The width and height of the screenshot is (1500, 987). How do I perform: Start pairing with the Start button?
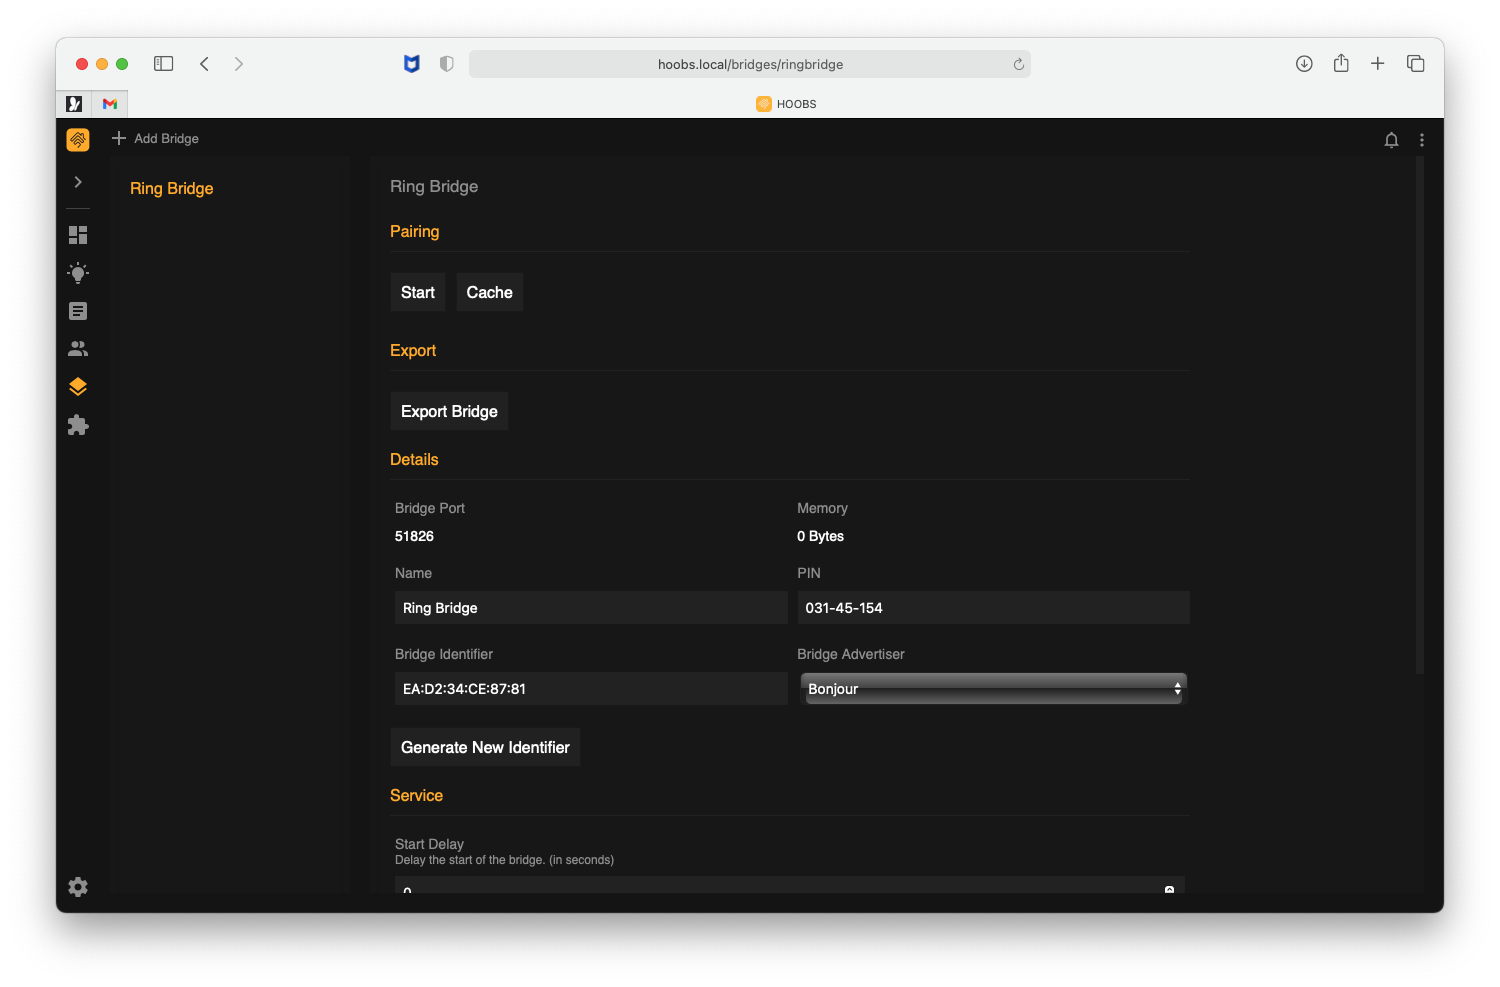417,292
